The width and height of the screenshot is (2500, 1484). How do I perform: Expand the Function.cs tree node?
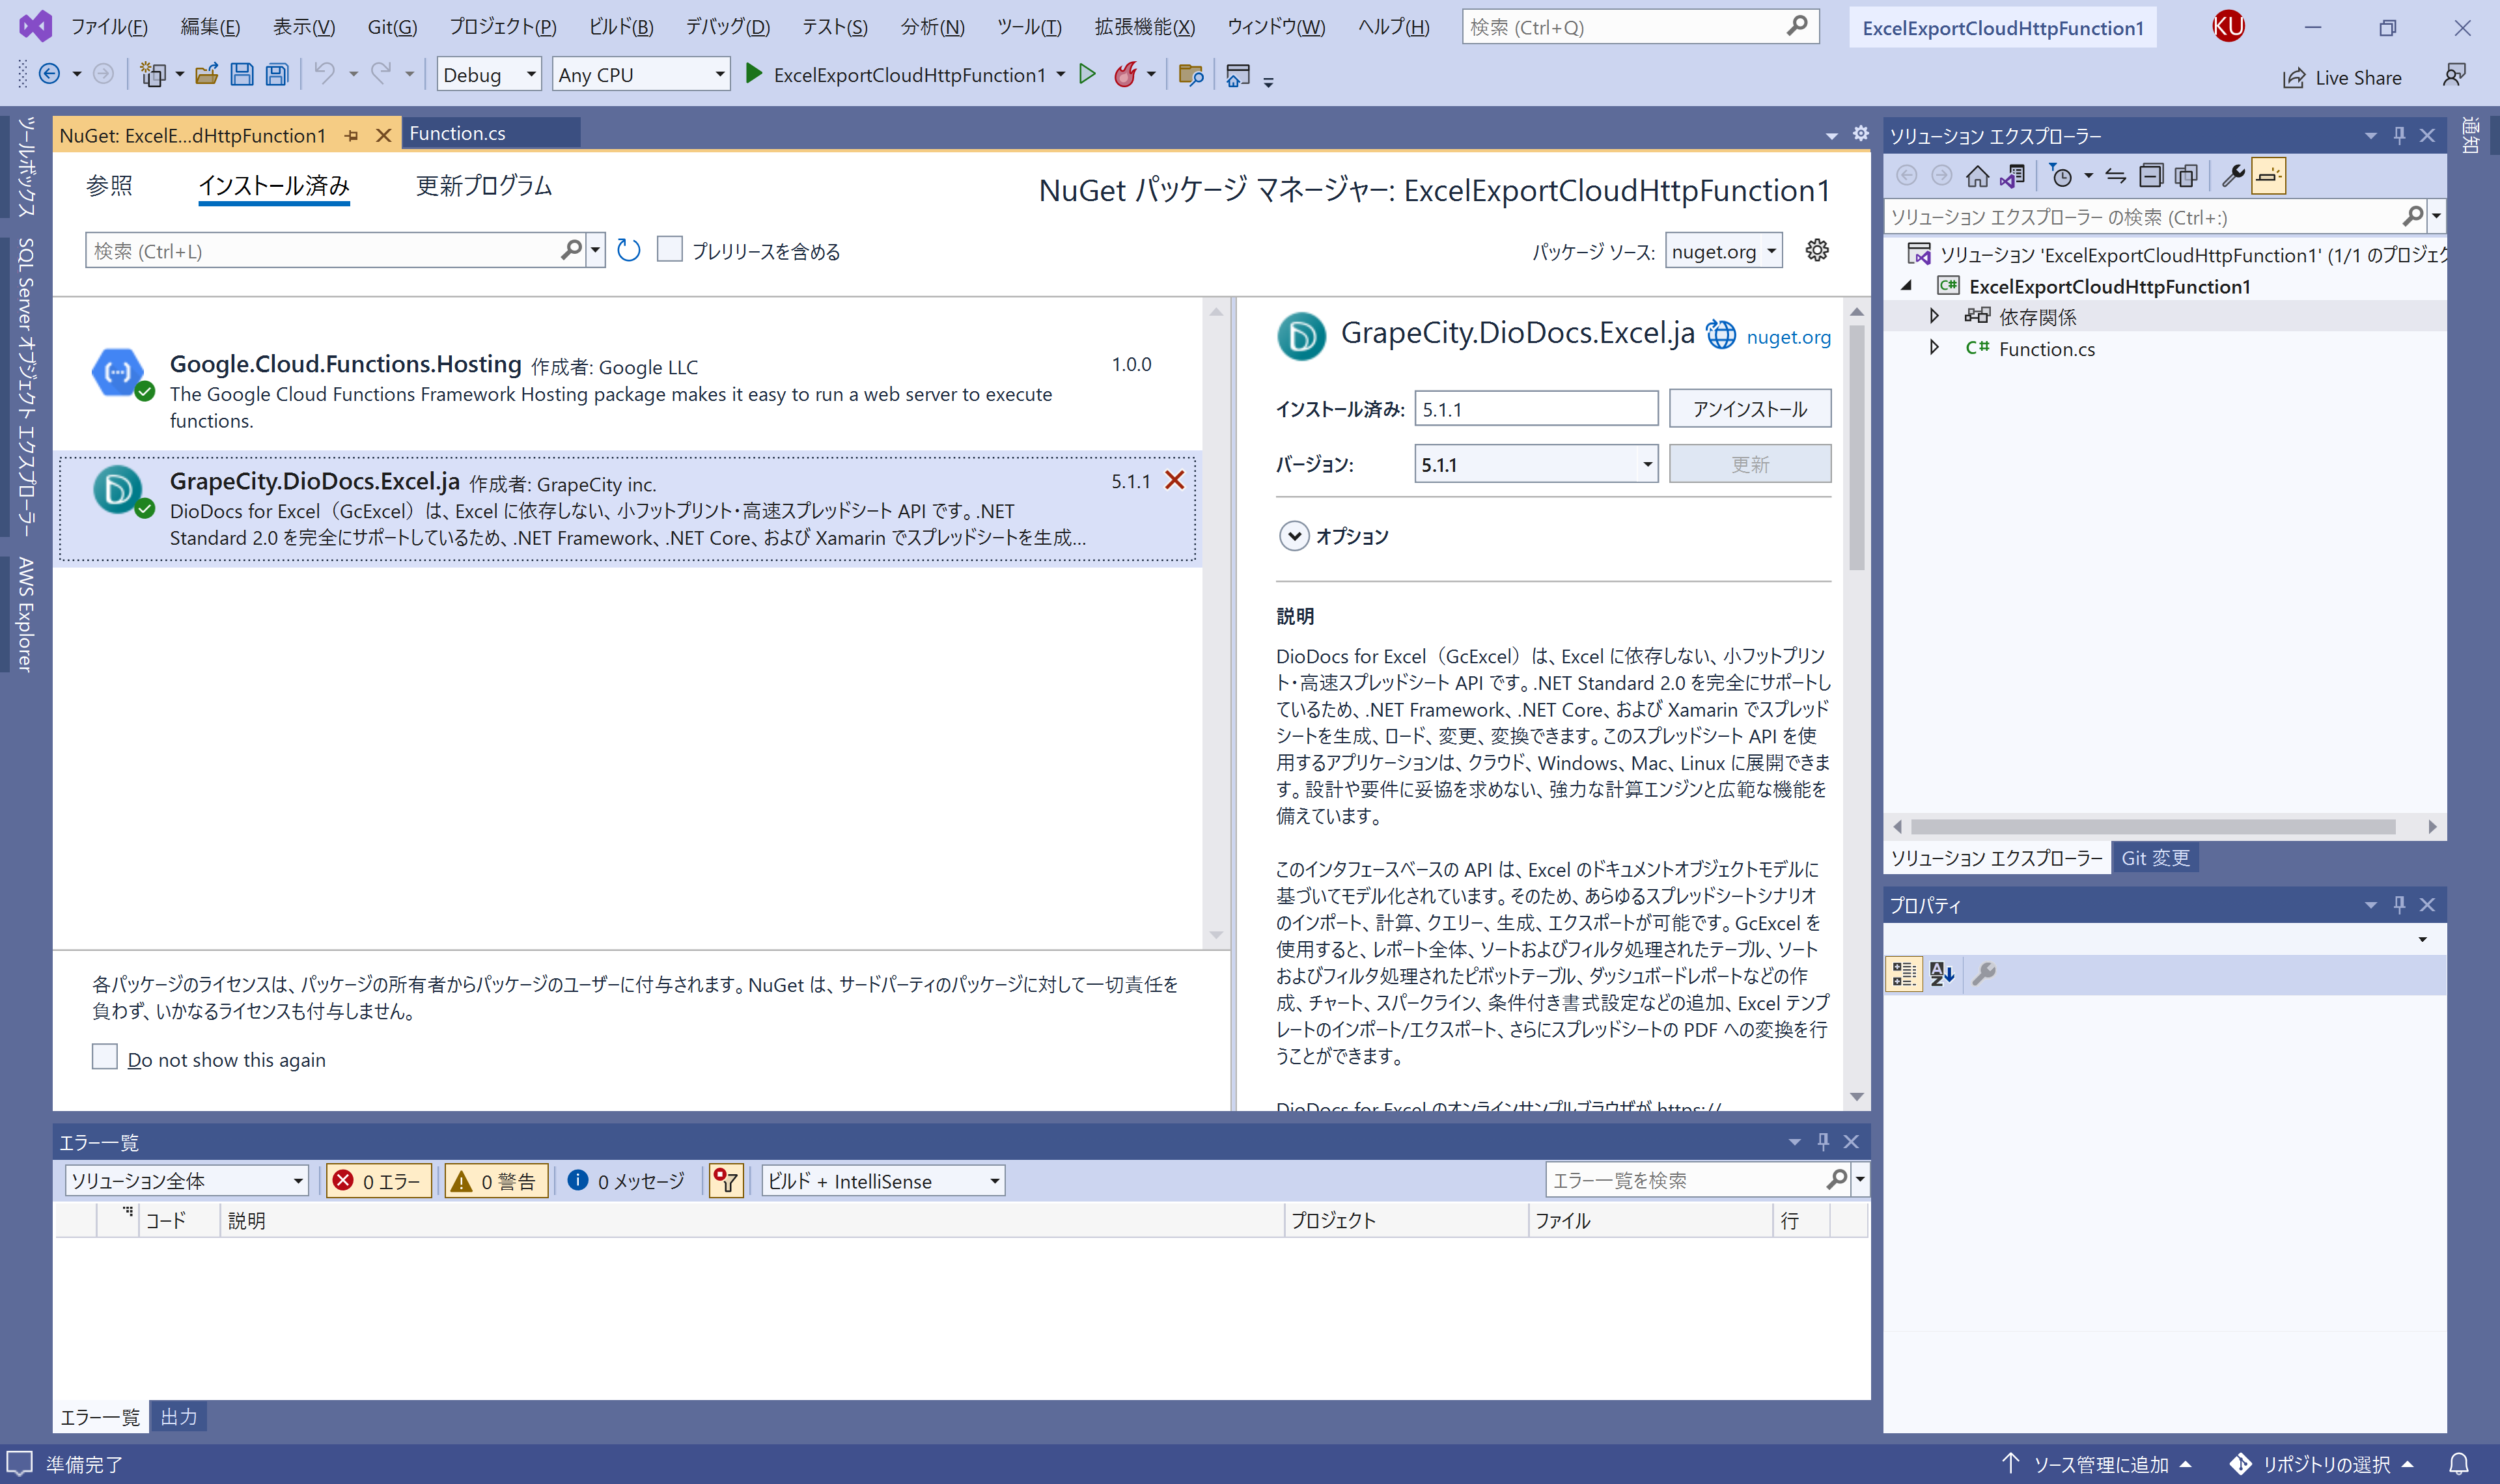click(1934, 348)
